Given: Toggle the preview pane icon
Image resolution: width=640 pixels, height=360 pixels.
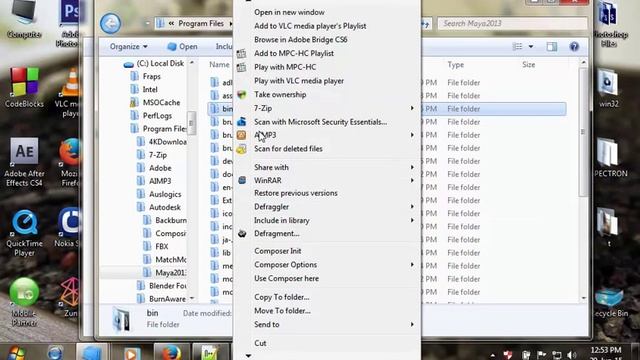Looking at the screenshot, I should 552,47.
